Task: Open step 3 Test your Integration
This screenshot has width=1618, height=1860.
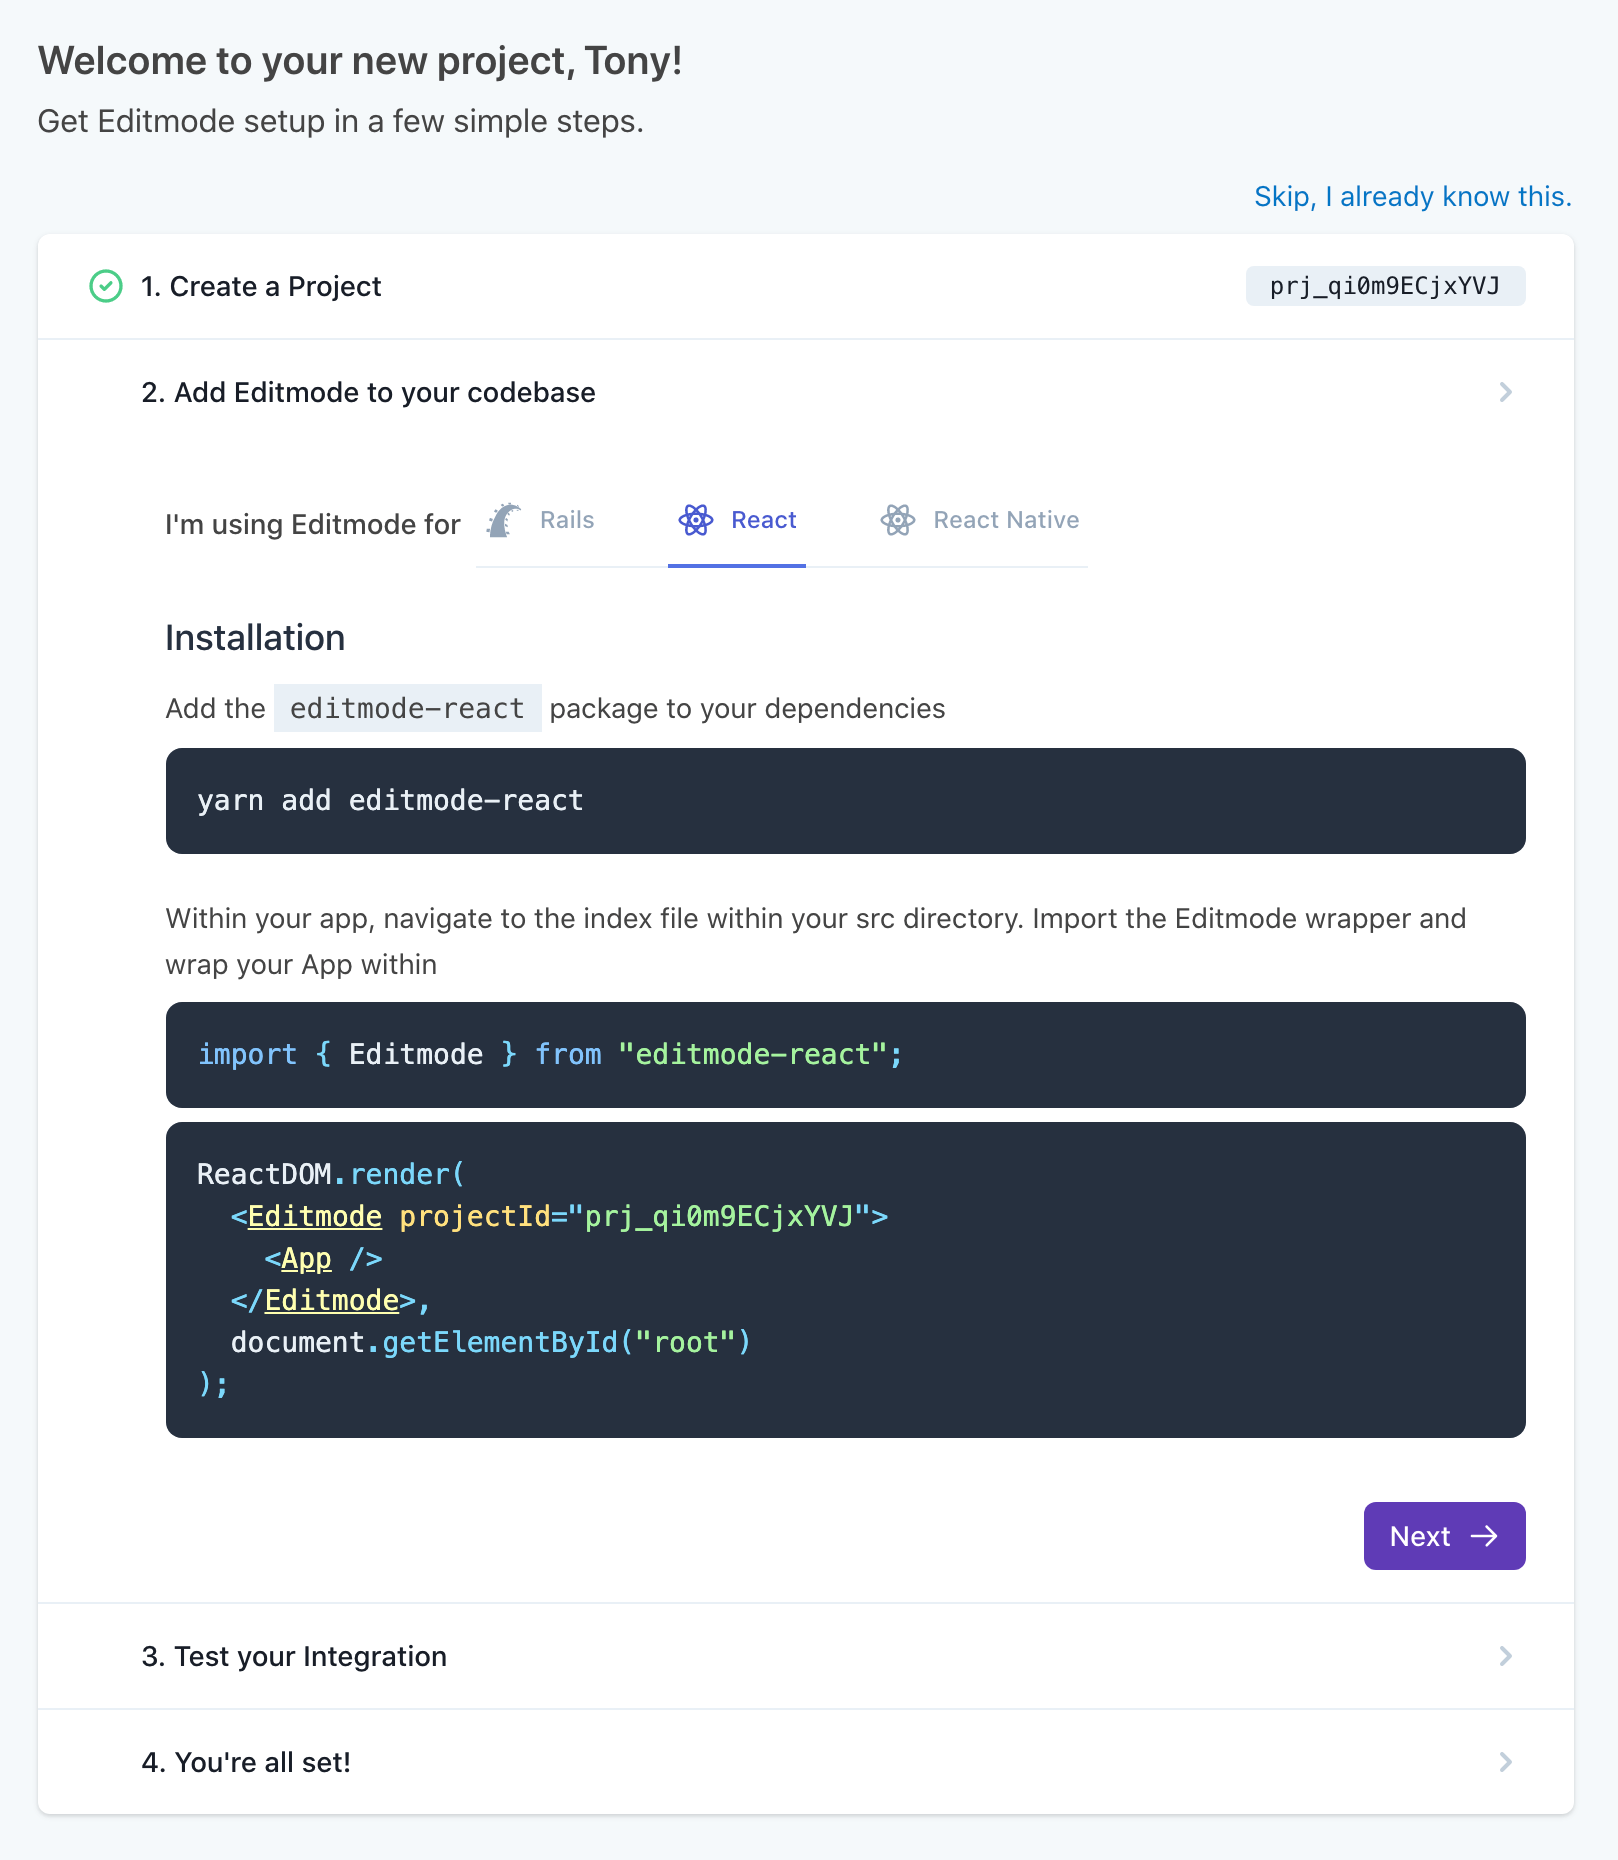Action: tap(294, 1656)
